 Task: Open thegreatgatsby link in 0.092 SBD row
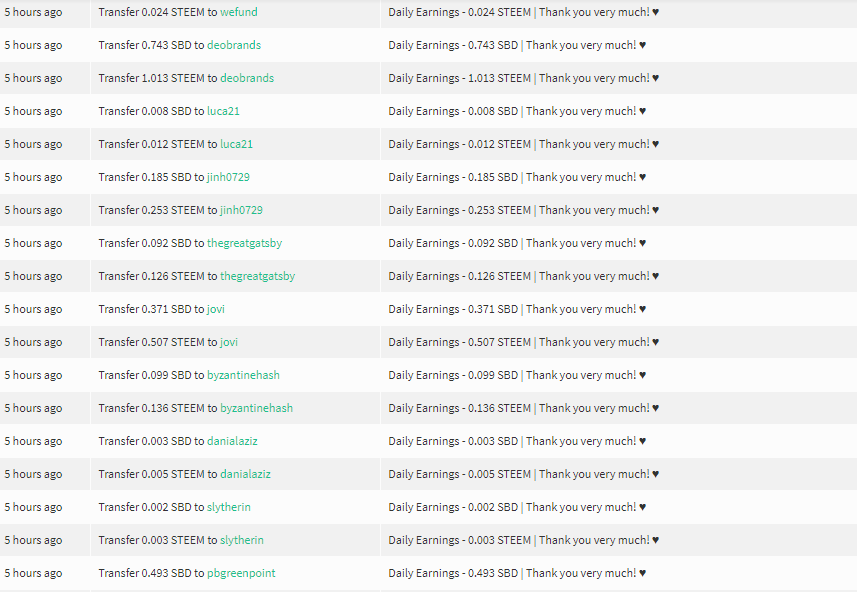(x=245, y=243)
